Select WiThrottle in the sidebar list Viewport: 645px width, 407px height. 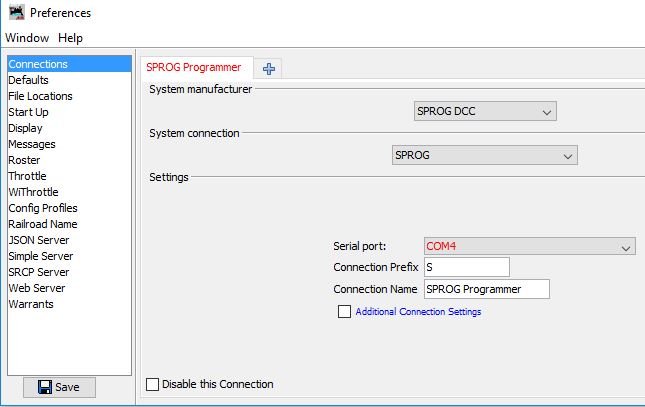click(33, 192)
